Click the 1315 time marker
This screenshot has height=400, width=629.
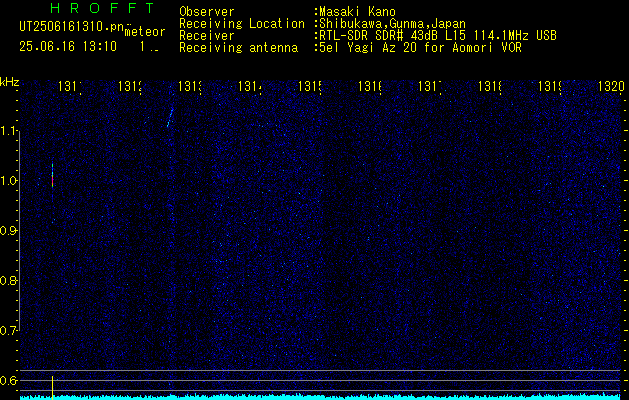(x=309, y=86)
